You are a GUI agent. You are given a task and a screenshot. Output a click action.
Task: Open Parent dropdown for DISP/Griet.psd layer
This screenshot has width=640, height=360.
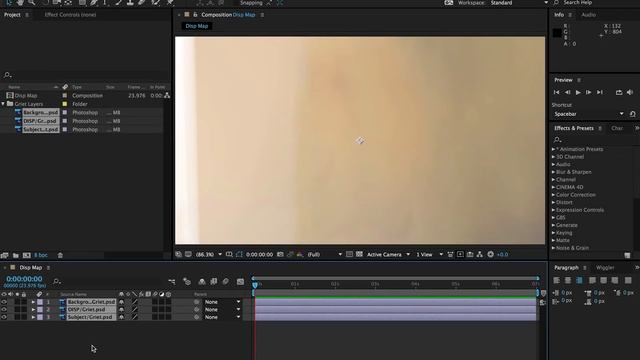coord(222,309)
